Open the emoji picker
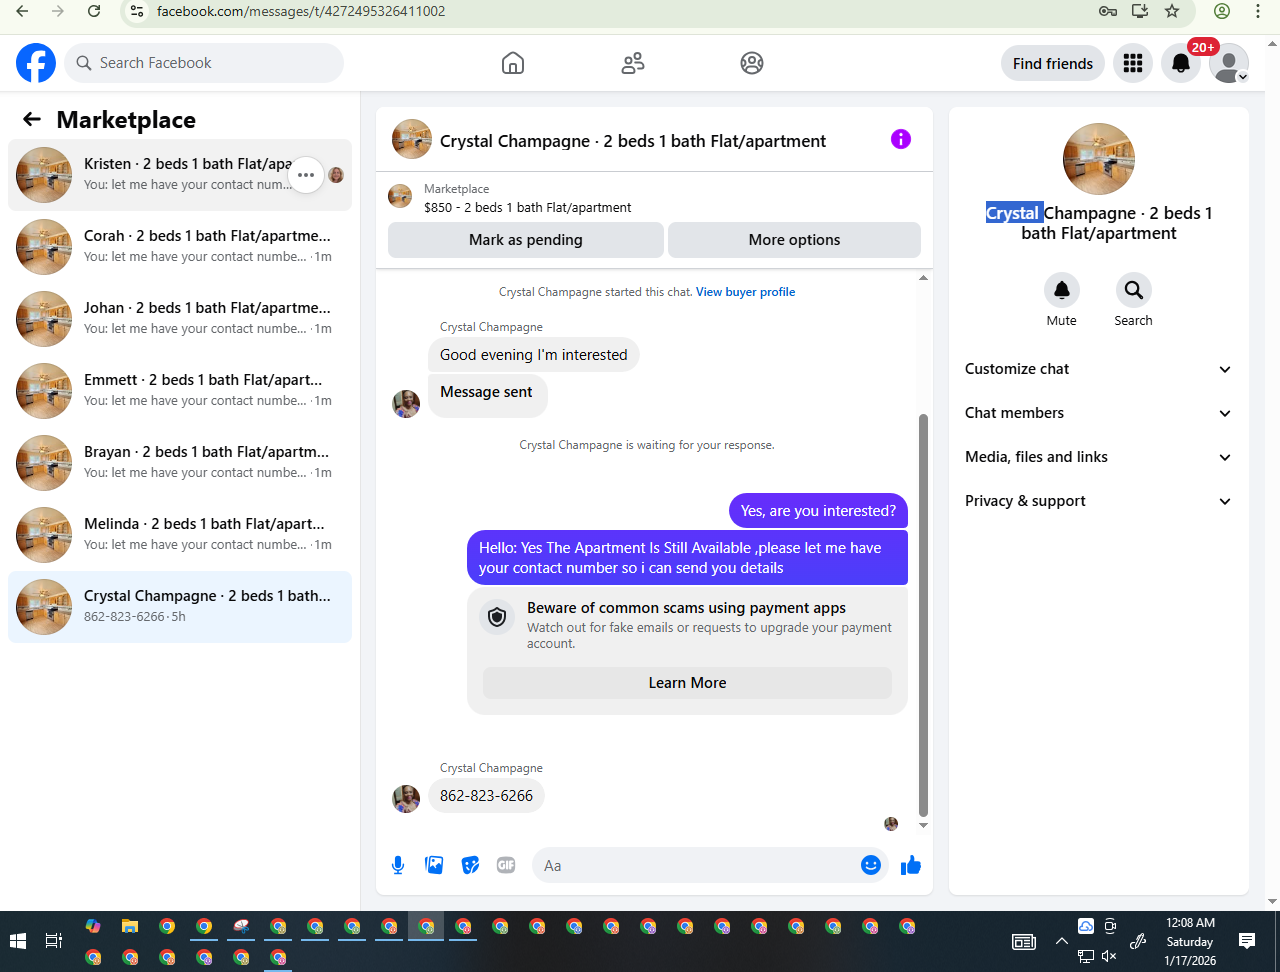The image size is (1280, 972). click(871, 865)
